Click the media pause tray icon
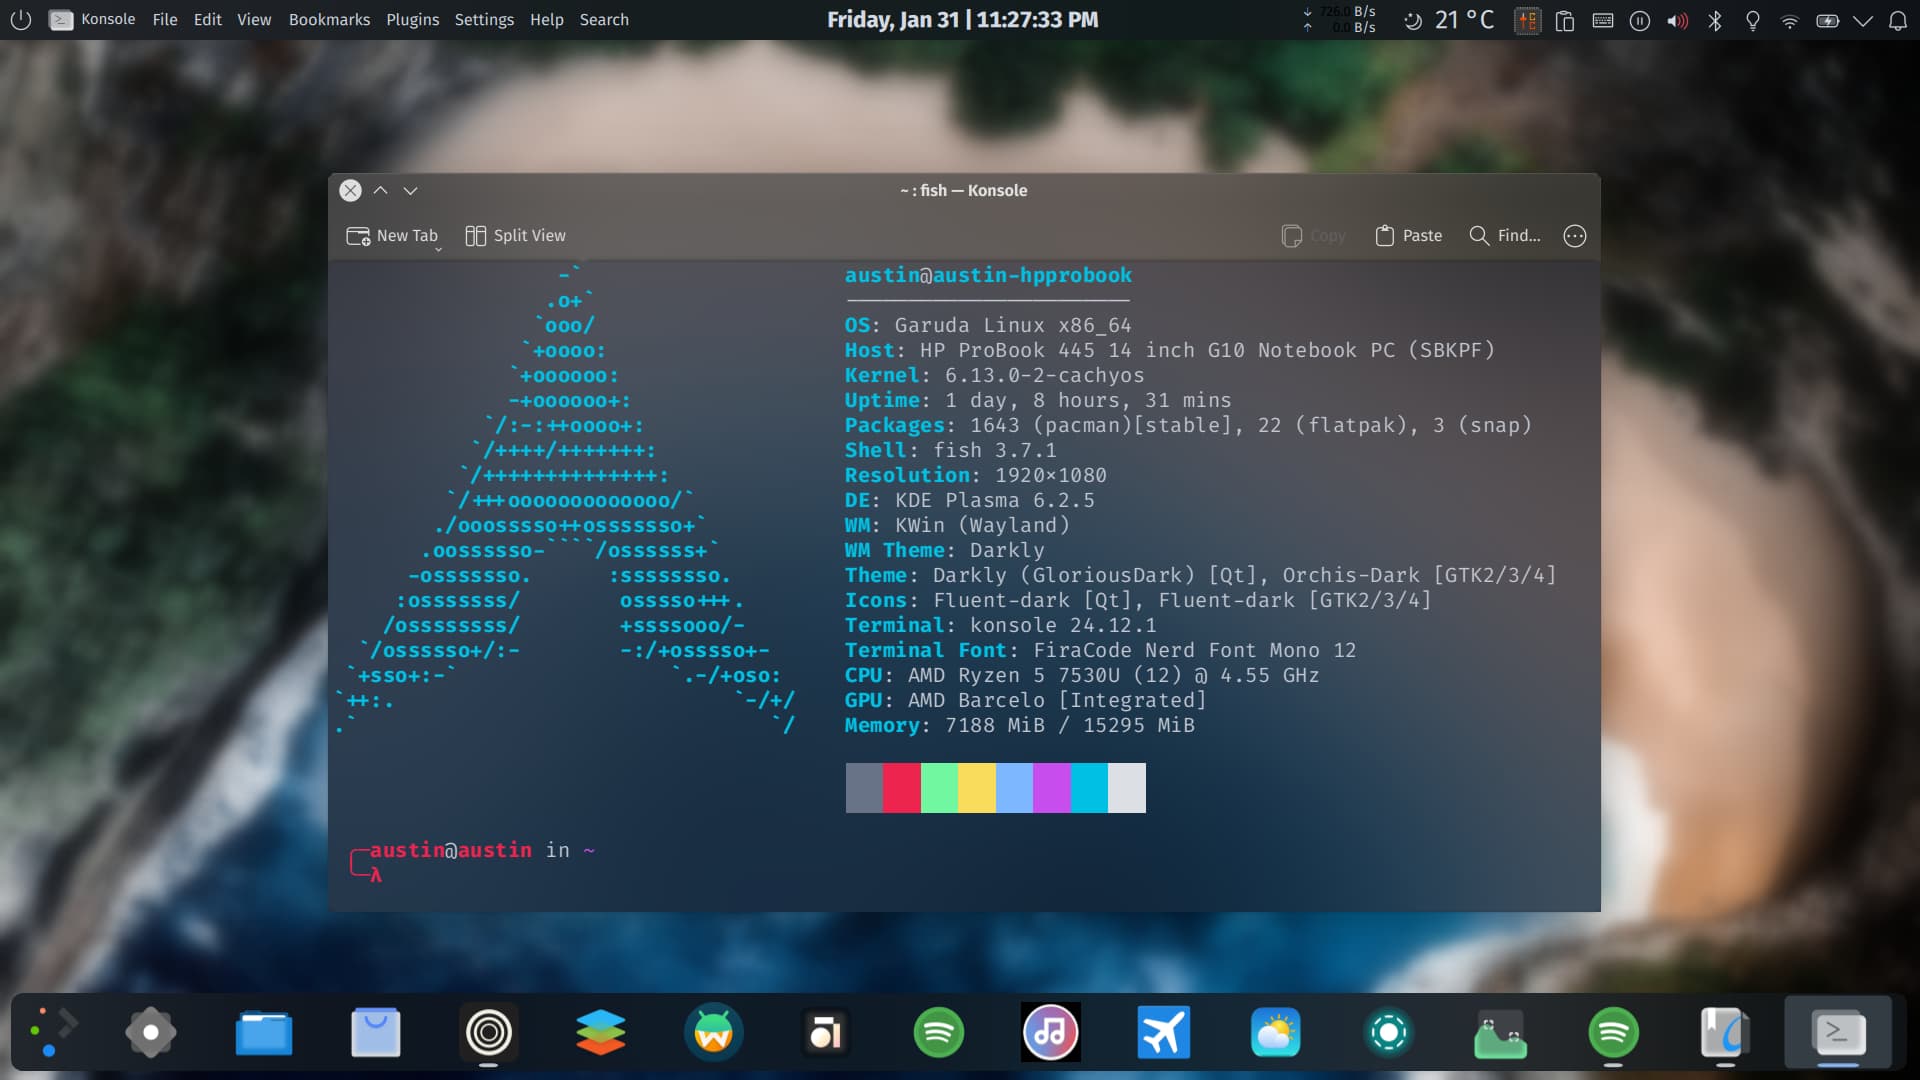The image size is (1920, 1080). 1640,20
